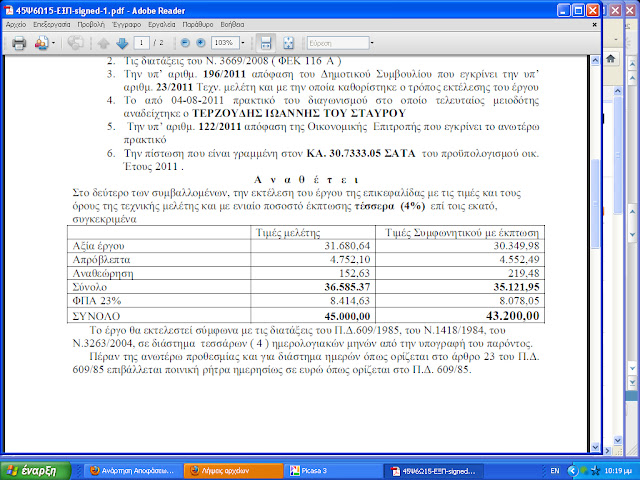This screenshot has height=480, width=640.
Task: Click the 103% zoom field
Action: (224, 42)
